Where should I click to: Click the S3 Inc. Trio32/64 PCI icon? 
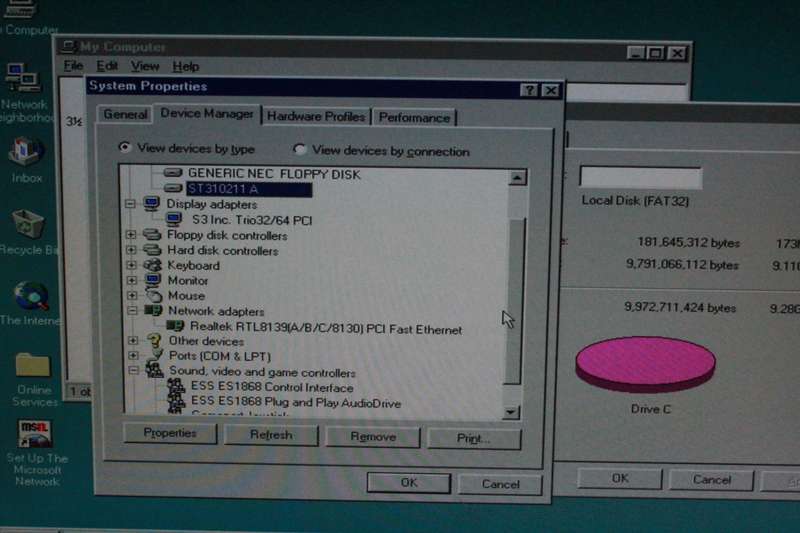pos(174,219)
